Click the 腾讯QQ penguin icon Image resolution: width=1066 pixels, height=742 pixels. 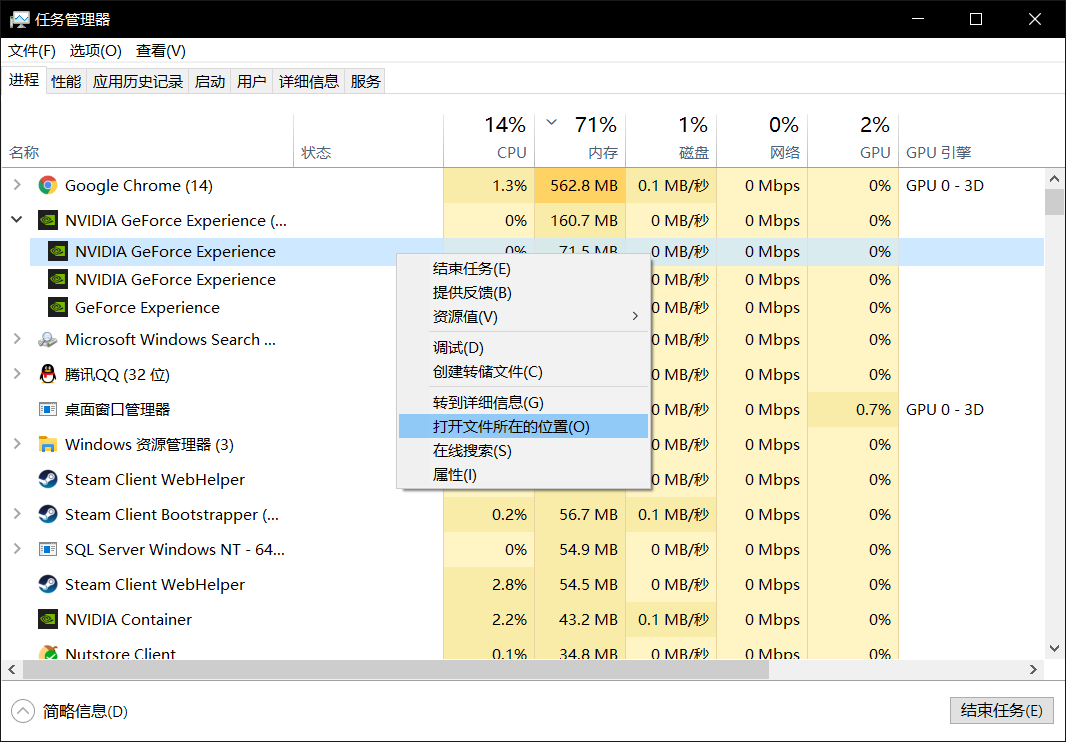[x=48, y=374]
